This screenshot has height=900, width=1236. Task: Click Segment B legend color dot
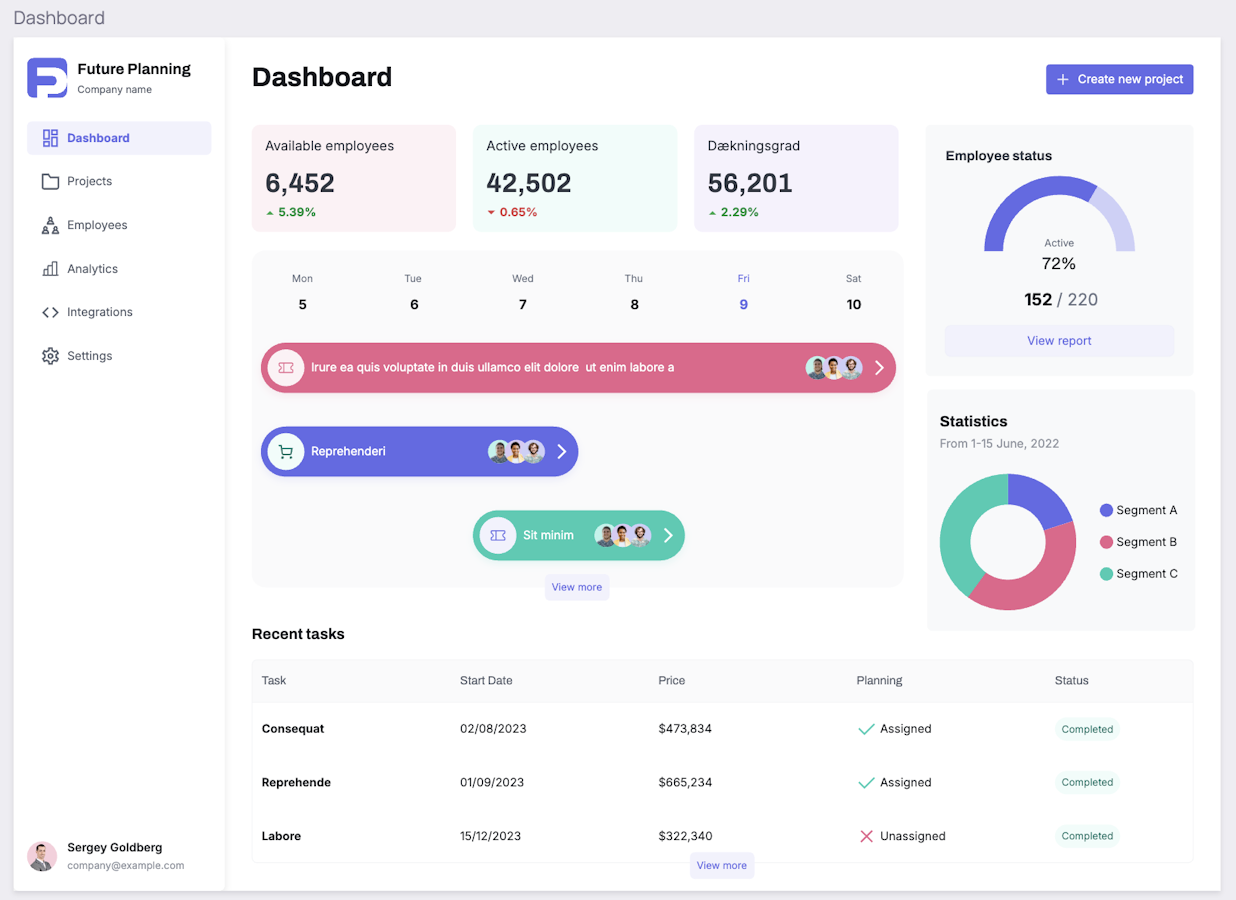(x=1106, y=542)
